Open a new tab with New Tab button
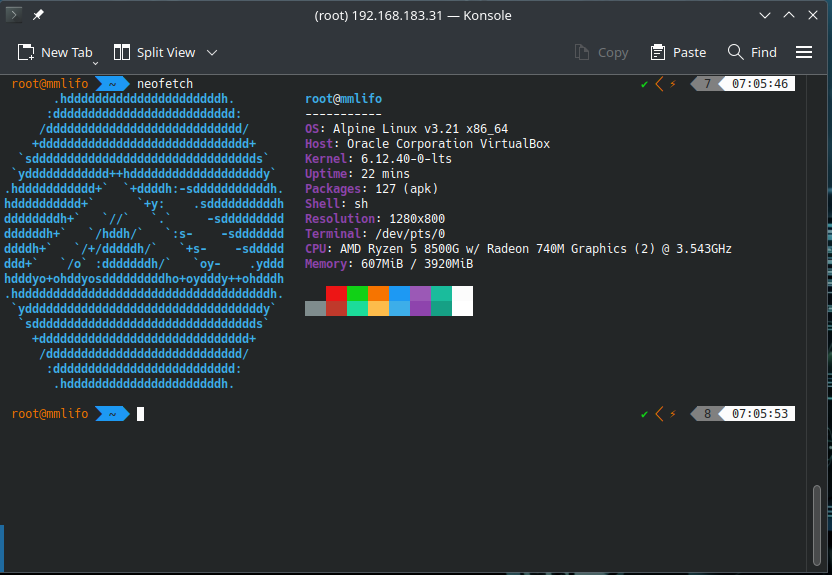 (55, 52)
